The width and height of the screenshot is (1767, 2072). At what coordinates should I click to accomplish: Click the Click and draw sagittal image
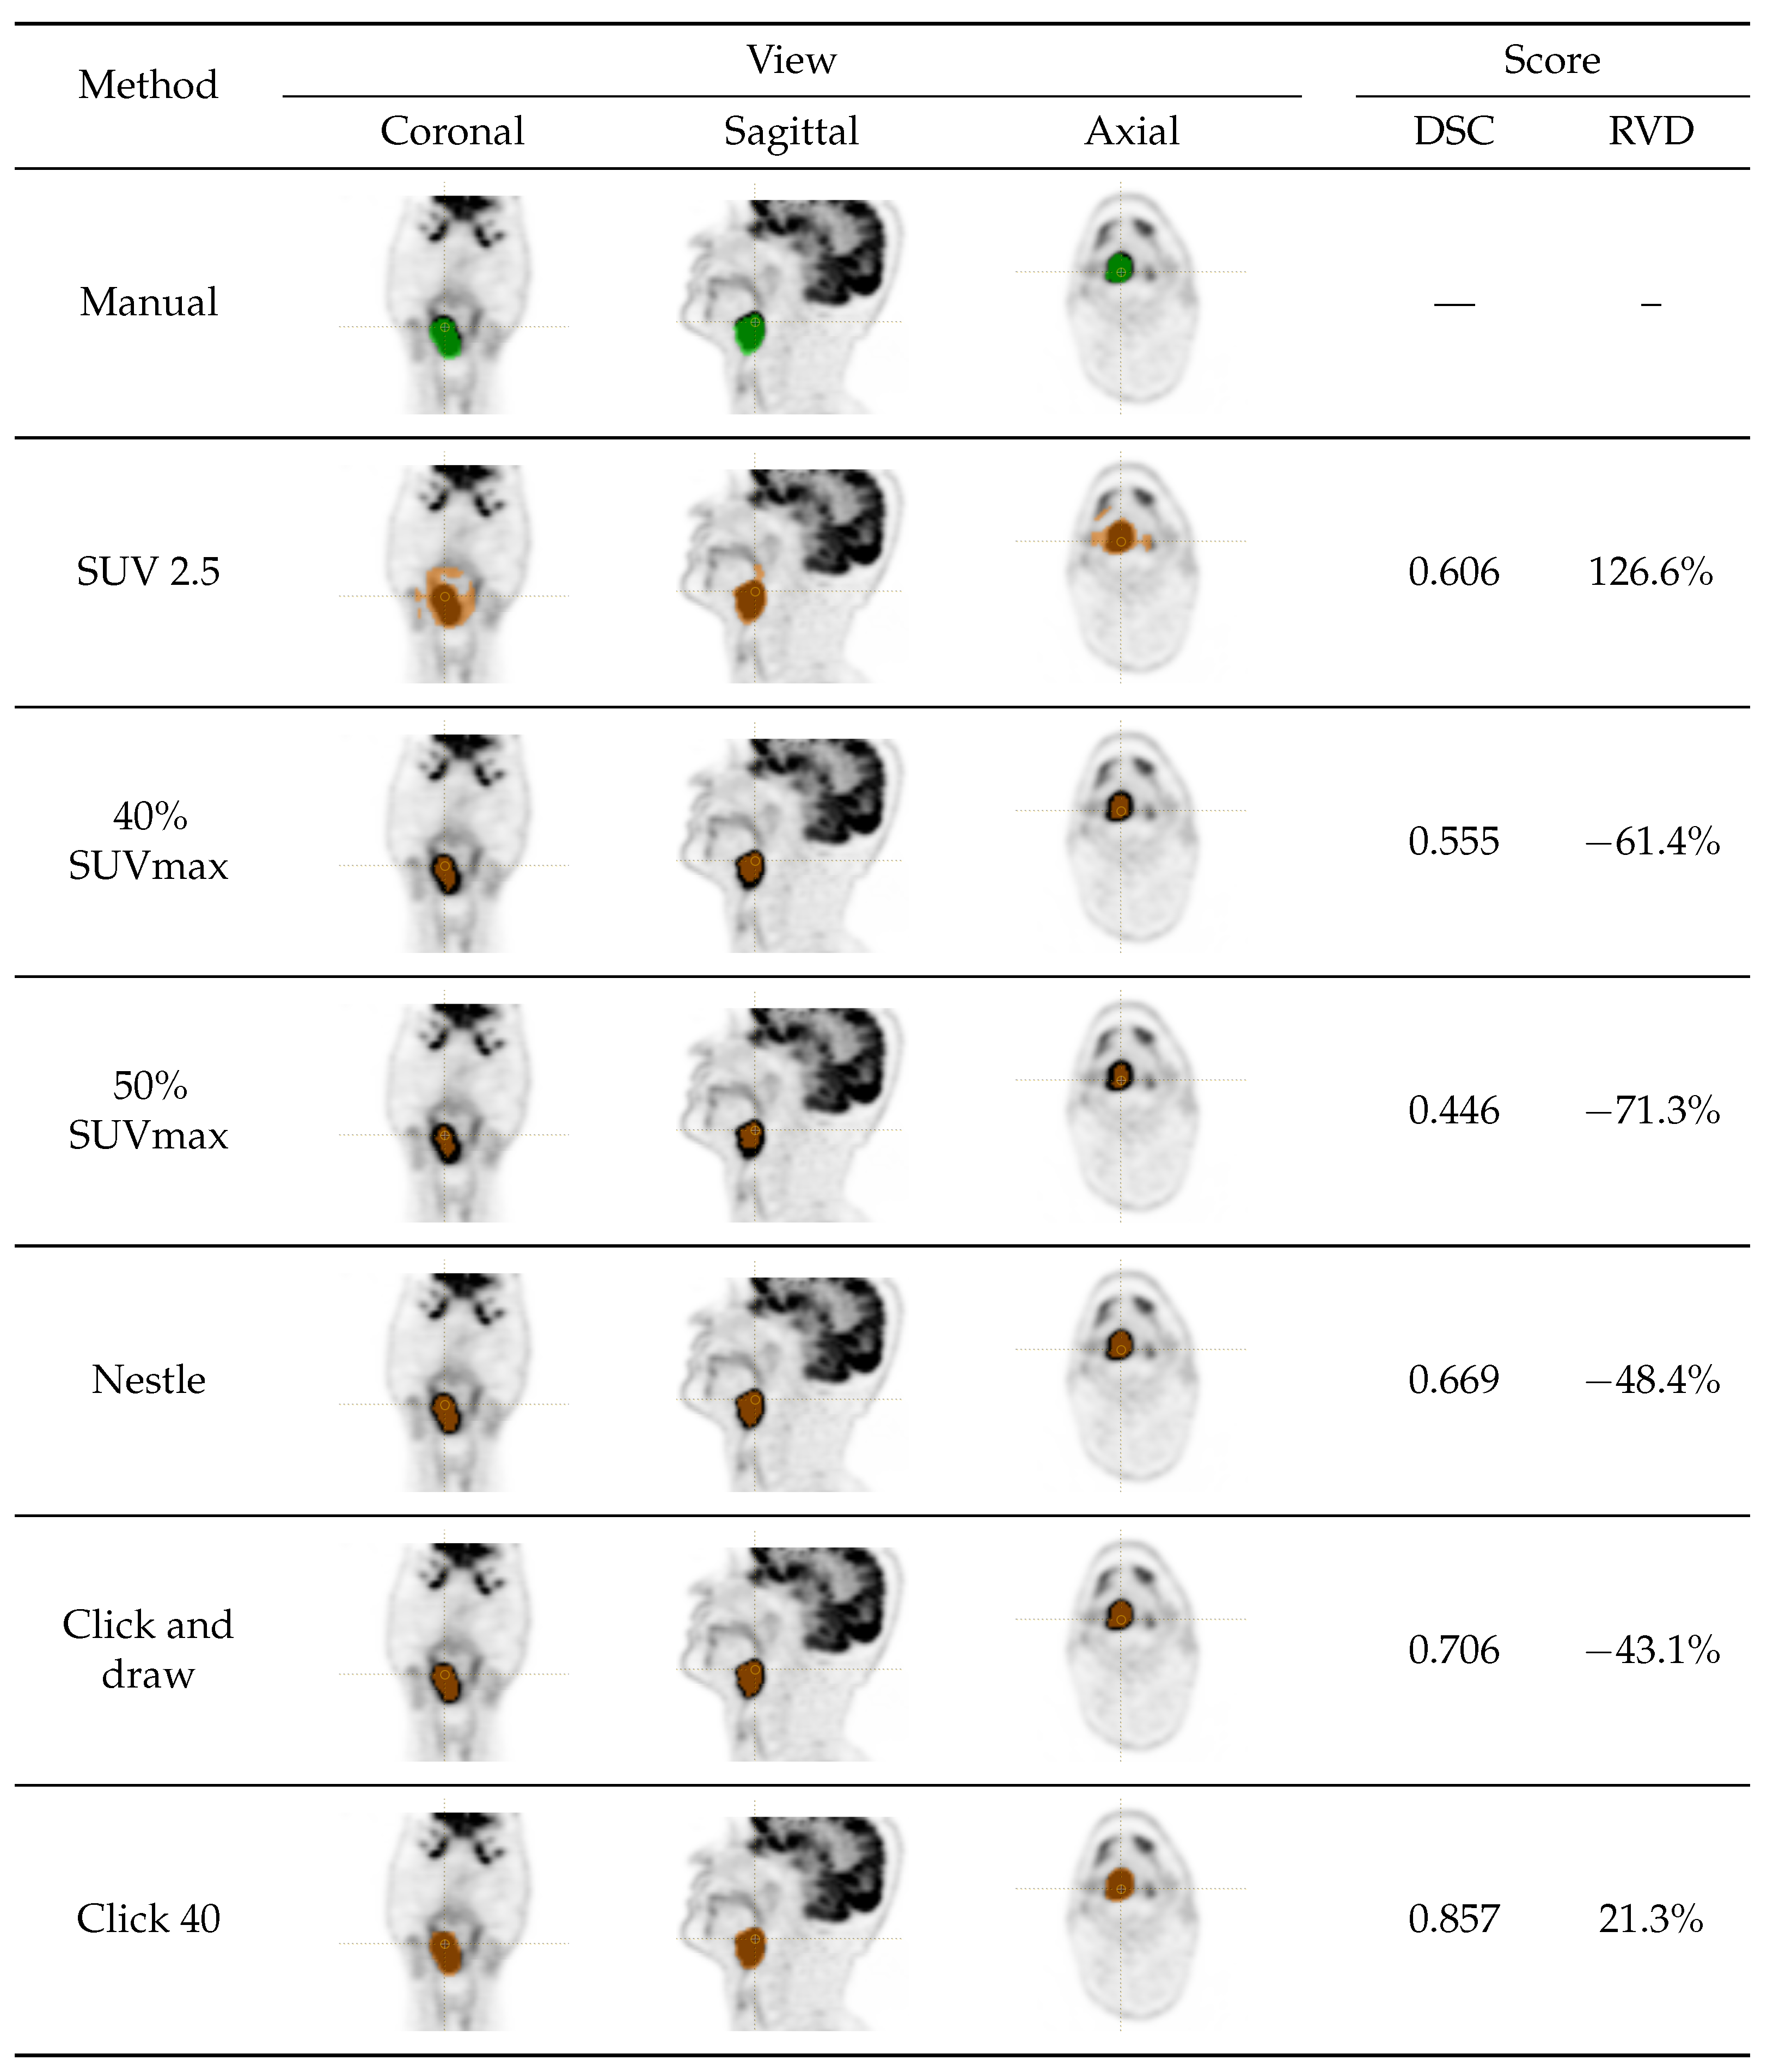click(x=791, y=1651)
